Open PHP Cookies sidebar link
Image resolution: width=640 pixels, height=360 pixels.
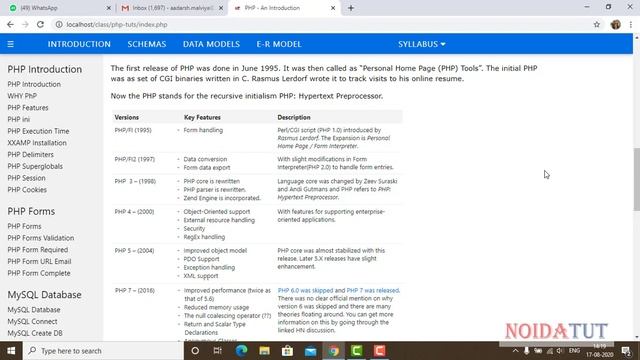click(27, 190)
